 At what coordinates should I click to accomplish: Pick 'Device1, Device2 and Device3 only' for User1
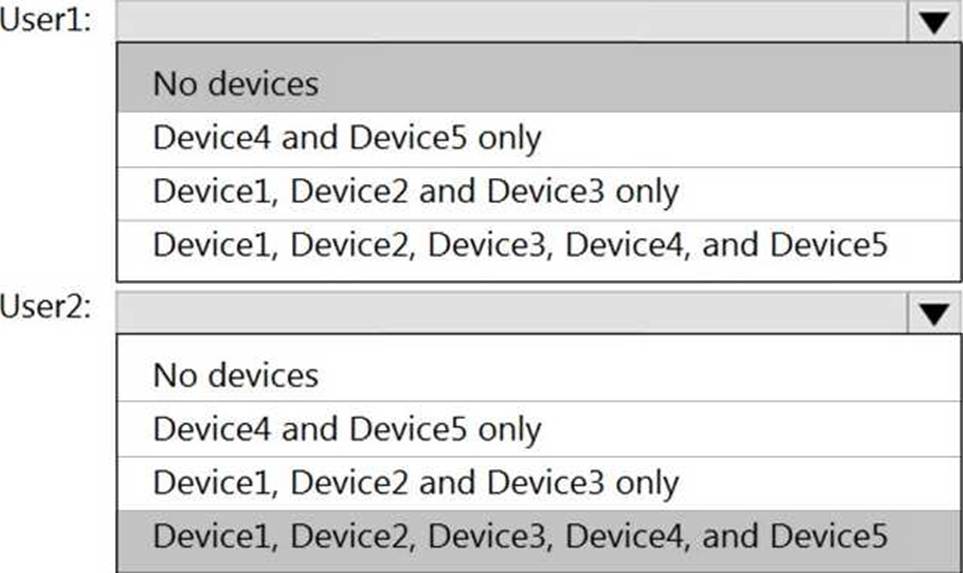coord(415,191)
